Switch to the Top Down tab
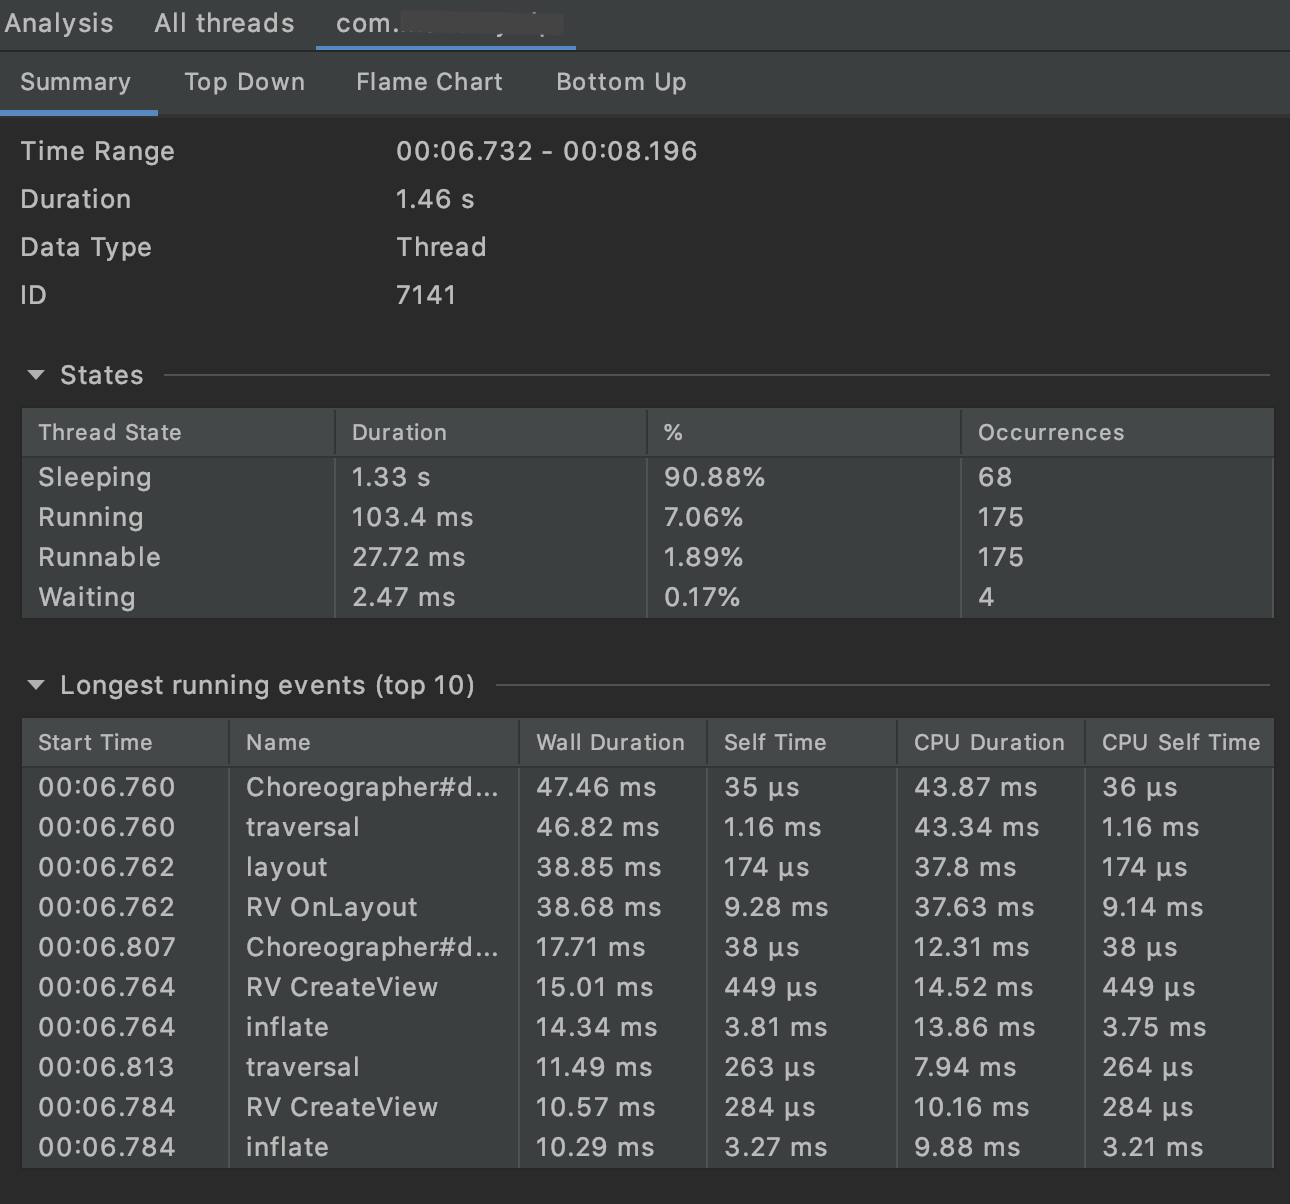Viewport: 1290px width, 1204px height. pos(244,82)
